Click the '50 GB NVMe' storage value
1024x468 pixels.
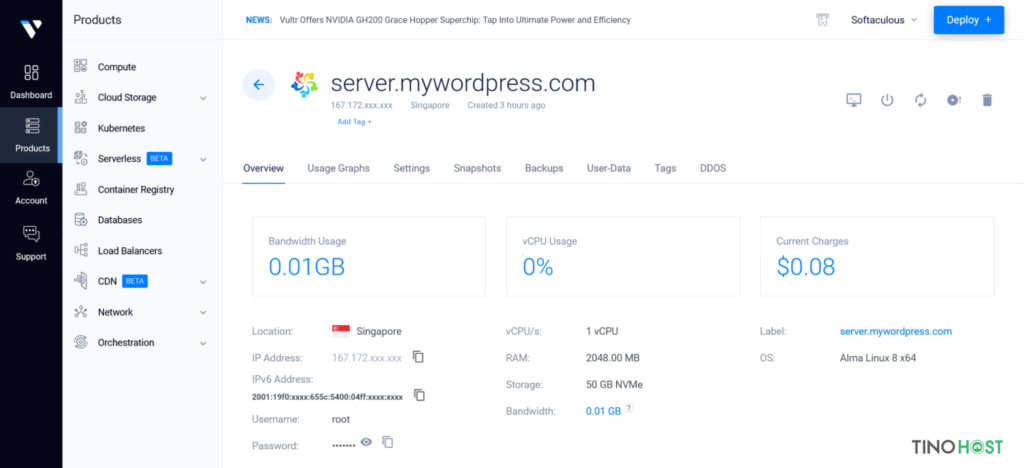coord(615,385)
